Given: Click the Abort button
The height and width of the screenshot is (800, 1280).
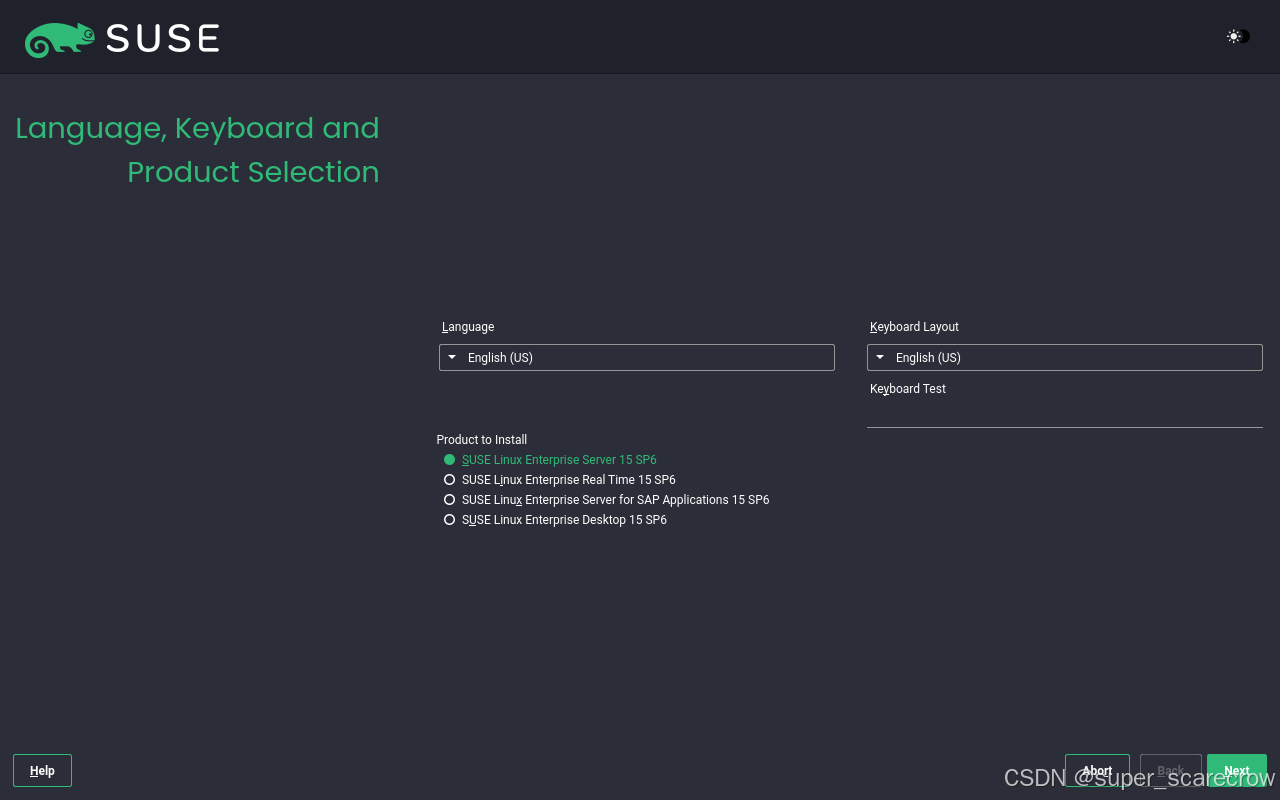Looking at the screenshot, I should pos(1097,770).
